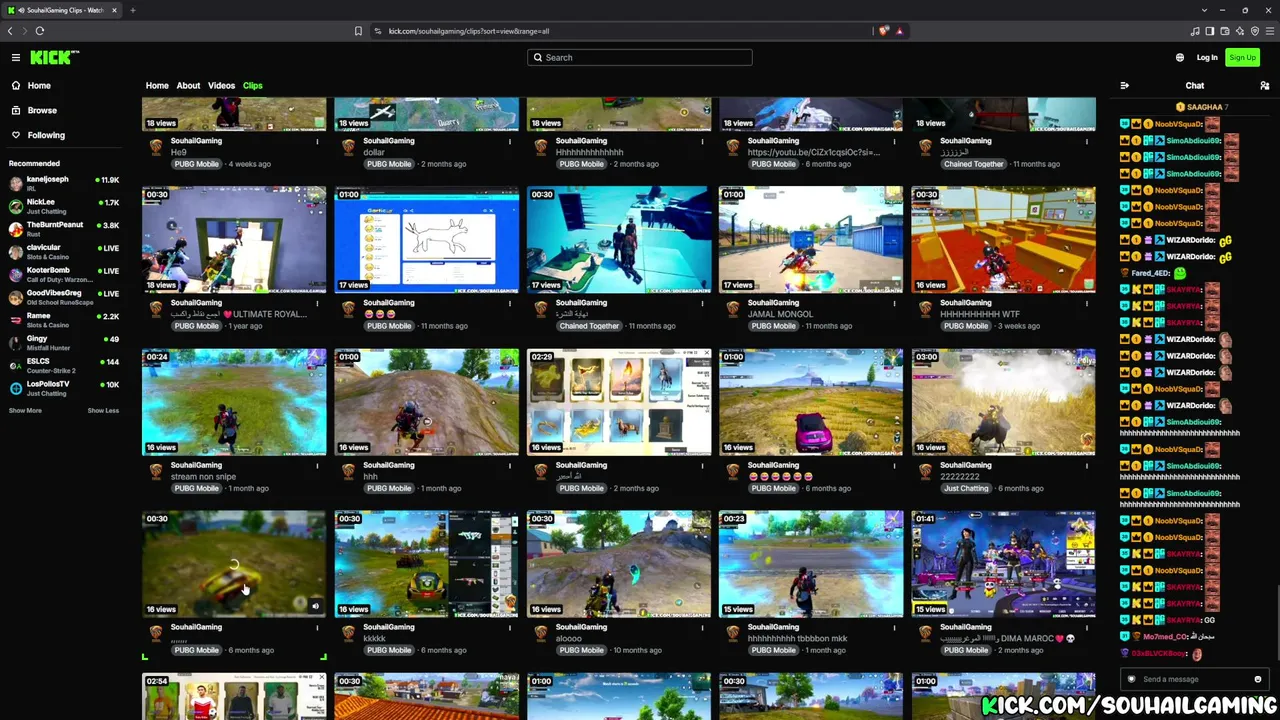
Task: Open options for 'stream non snipe' clip
Action: click(317, 465)
